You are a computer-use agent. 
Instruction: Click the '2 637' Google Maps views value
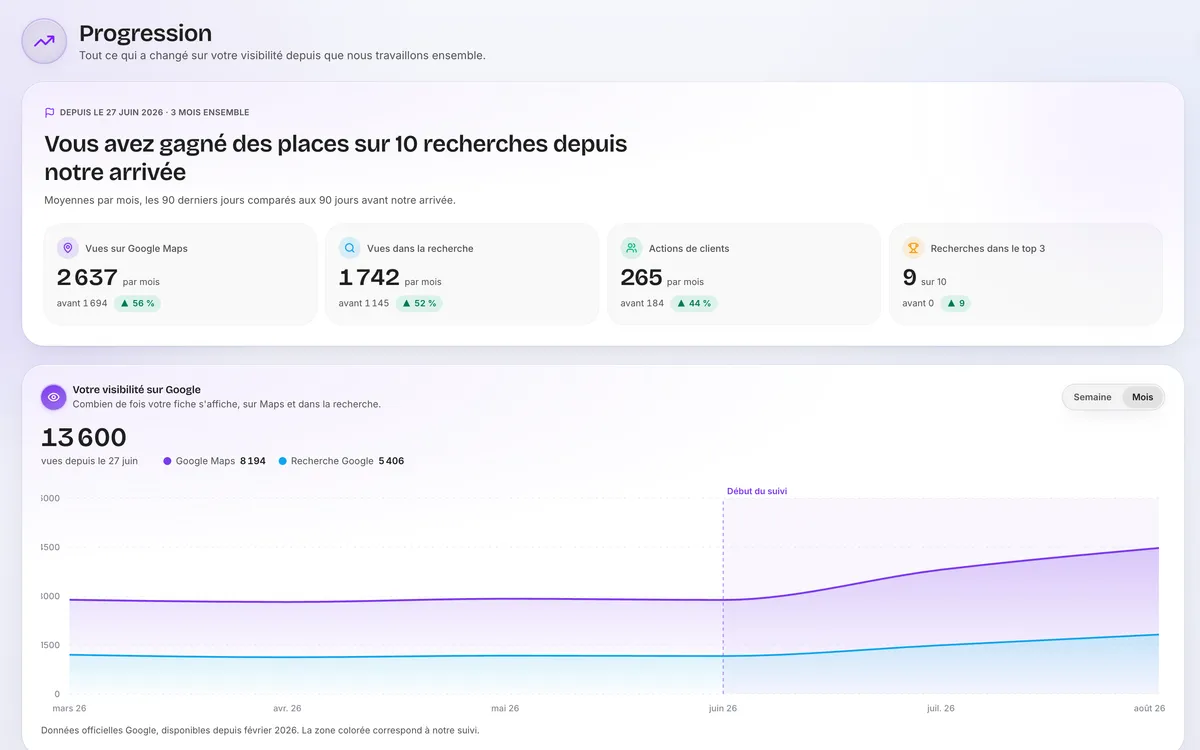coord(87,277)
